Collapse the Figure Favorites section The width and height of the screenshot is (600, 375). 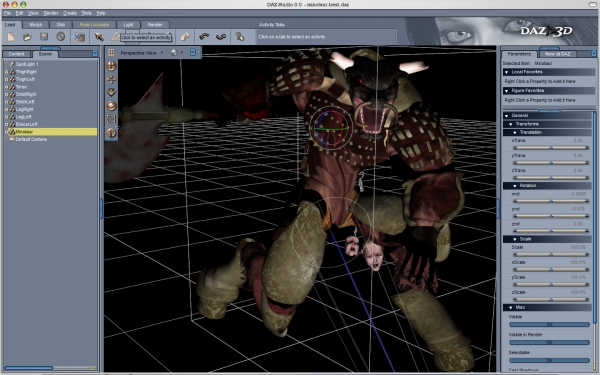[x=507, y=91]
